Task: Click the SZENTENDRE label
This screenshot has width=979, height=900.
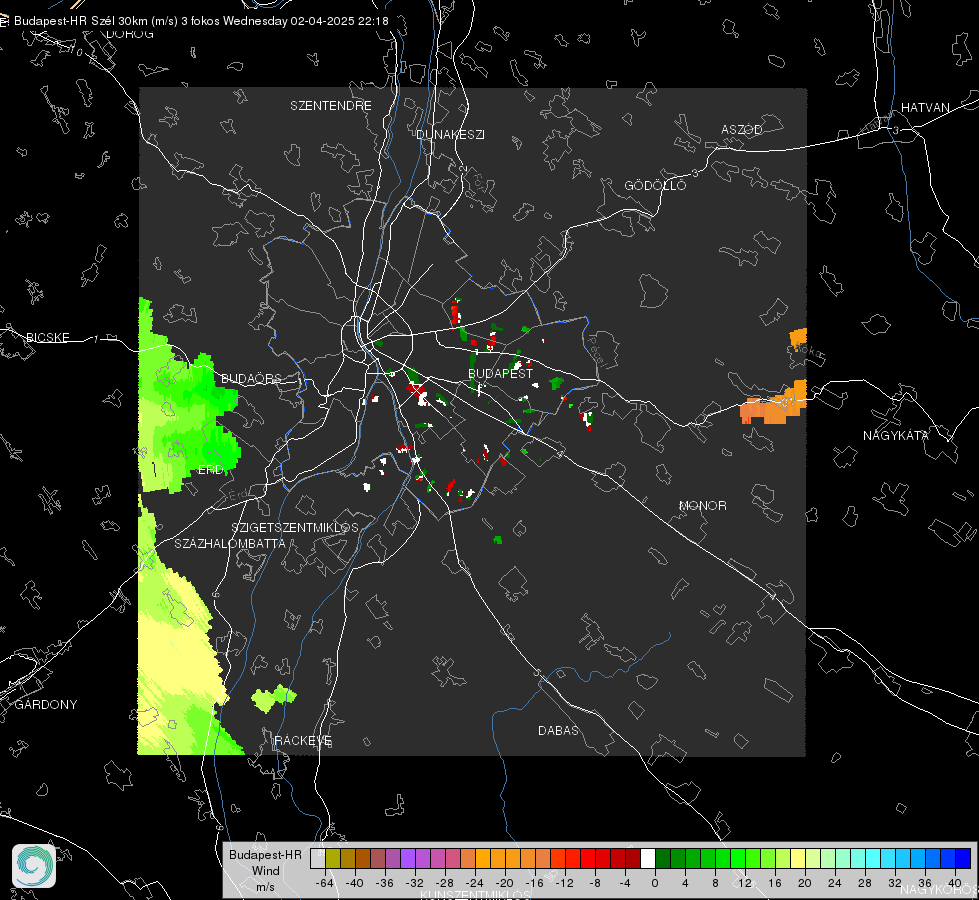Action: [331, 106]
